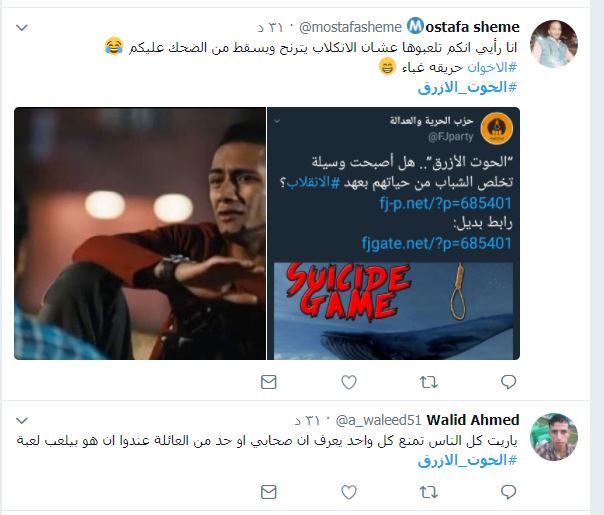Screen dimensions: 604x515
Task: Open the #الاخوان hashtag link
Action: coord(492,67)
